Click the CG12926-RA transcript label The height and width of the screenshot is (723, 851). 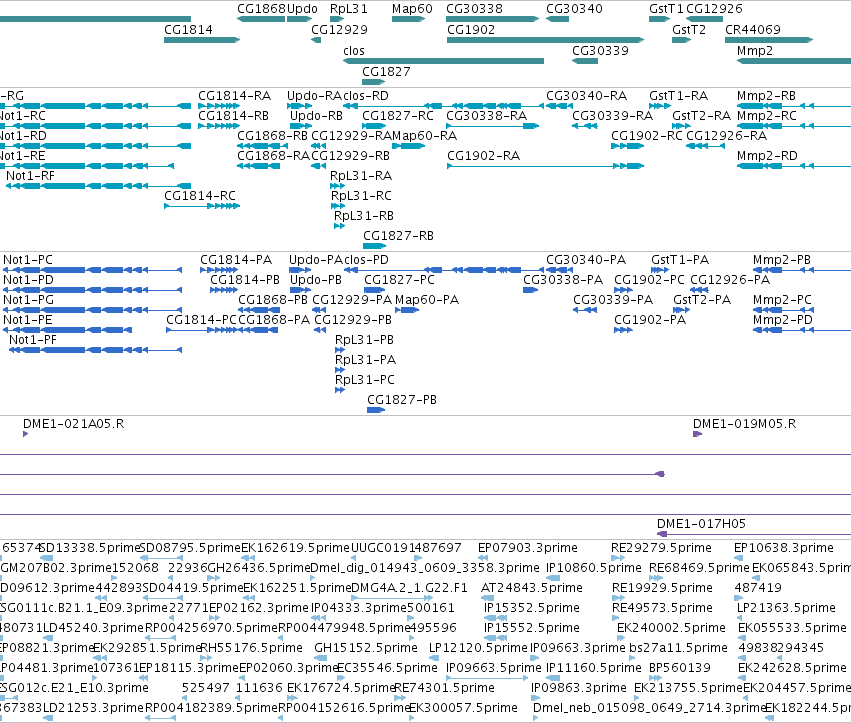coord(727,136)
